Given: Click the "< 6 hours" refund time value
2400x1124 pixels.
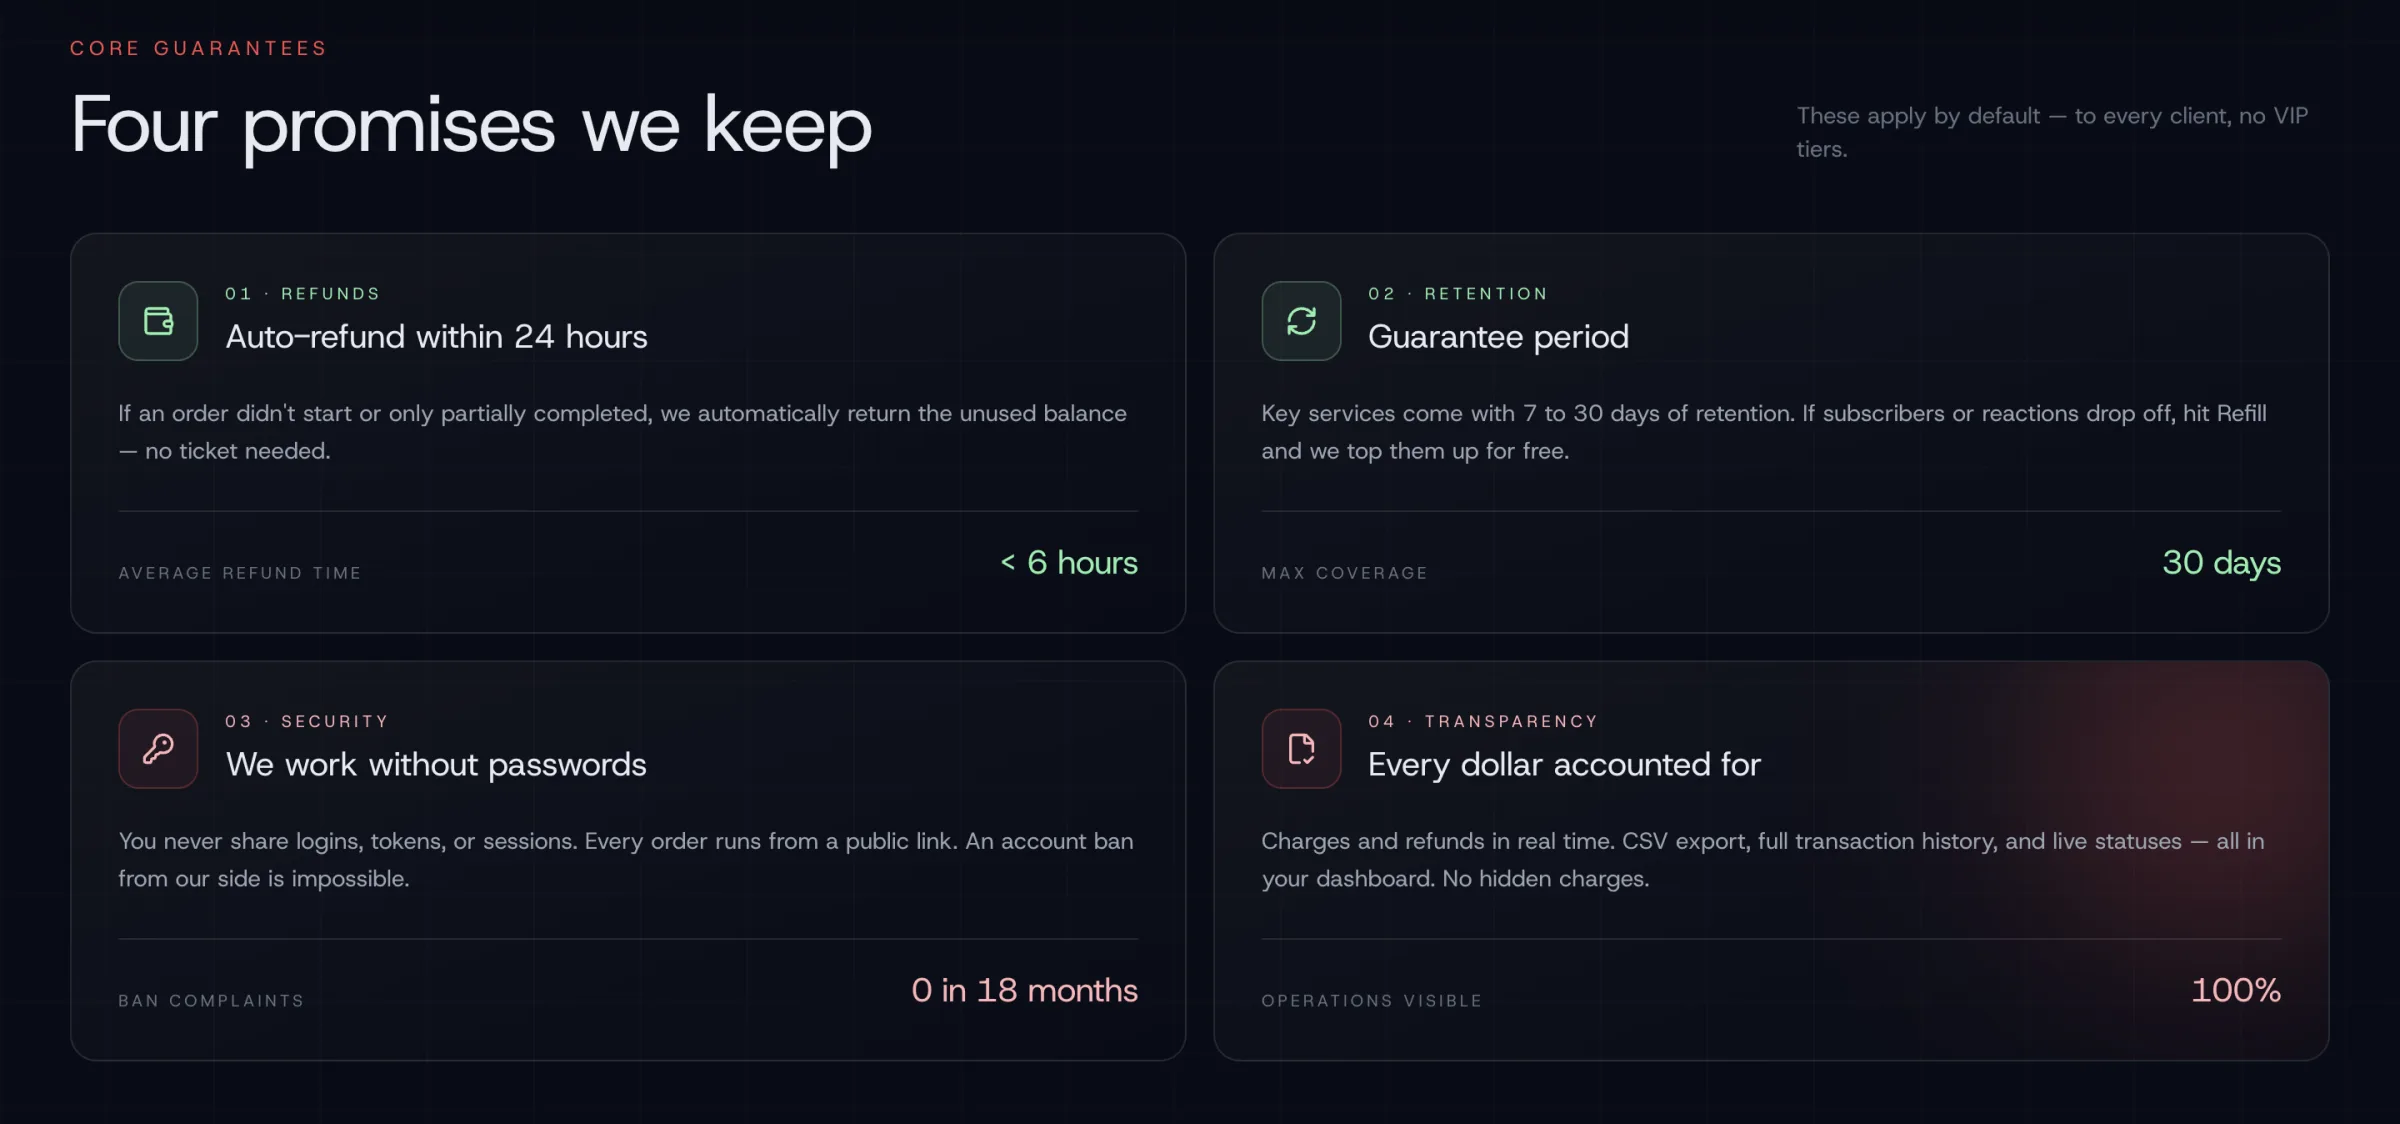Looking at the screenshot, I should 1069,563.
